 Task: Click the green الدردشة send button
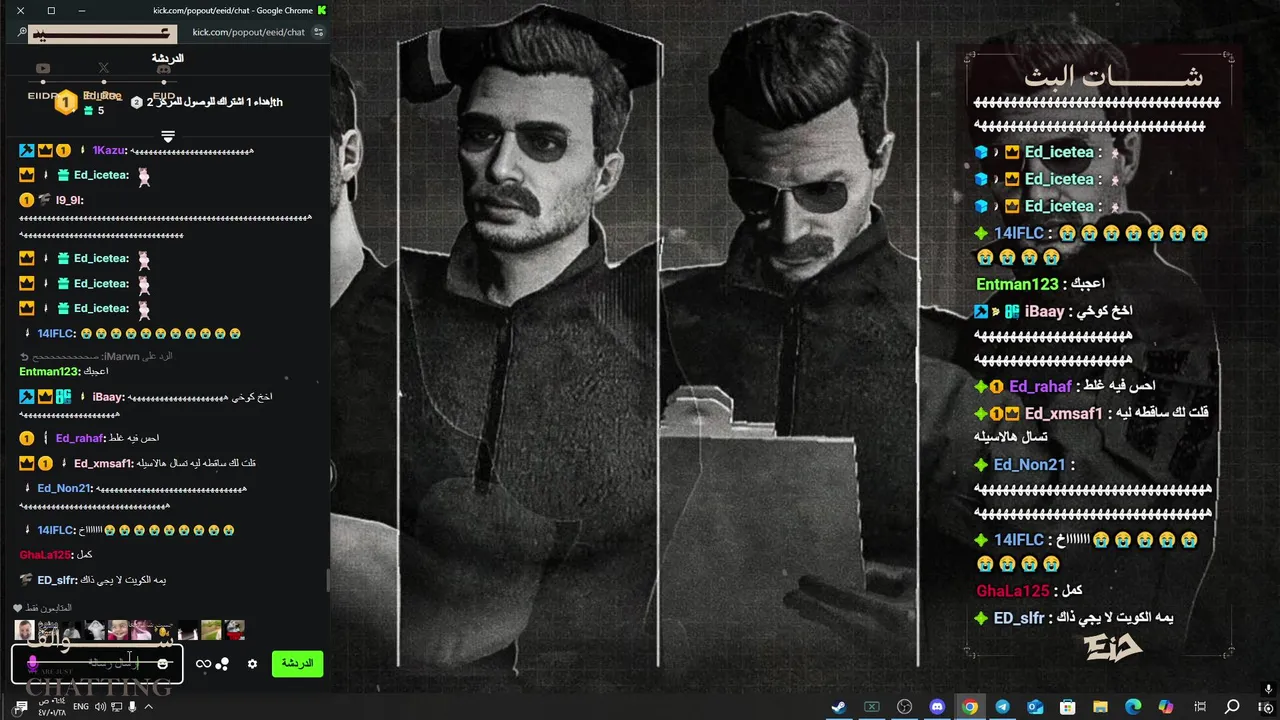(x=297, y=663)
